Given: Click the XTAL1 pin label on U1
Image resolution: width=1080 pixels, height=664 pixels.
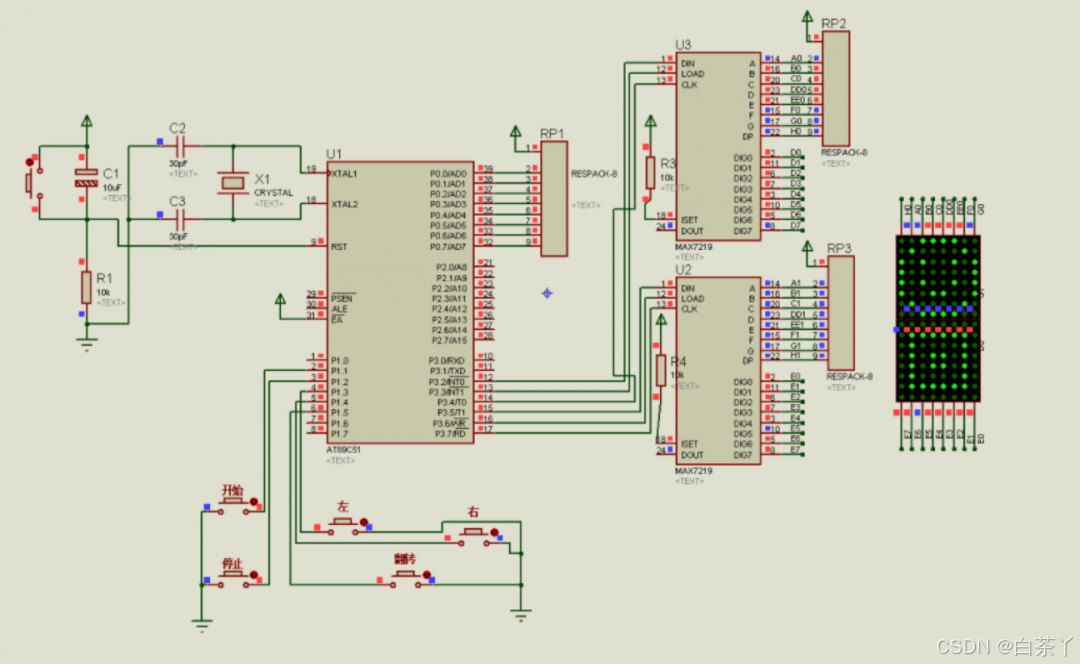Looking at the screenshot, I should (344, 174).
